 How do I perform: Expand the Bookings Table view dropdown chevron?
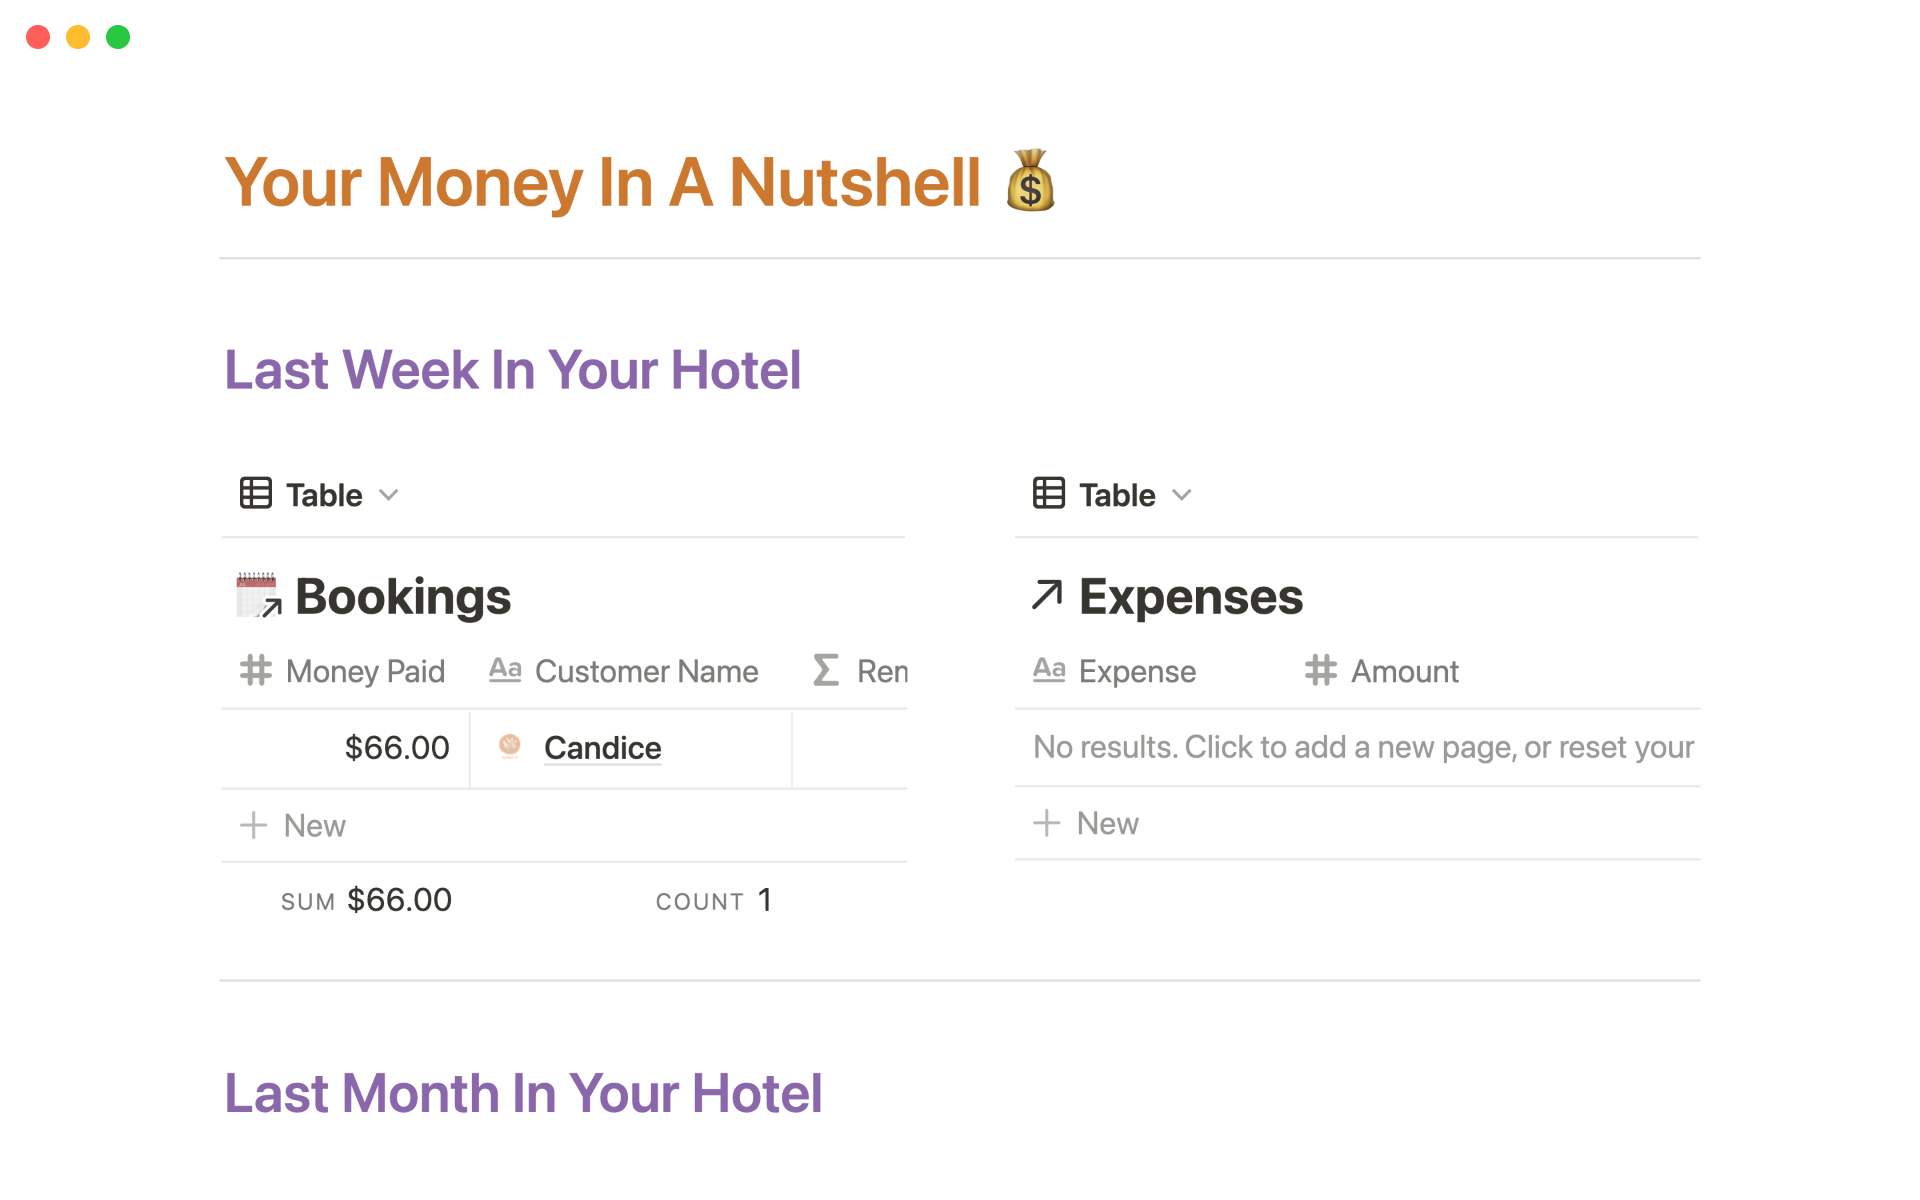click(x=390, y=495)
